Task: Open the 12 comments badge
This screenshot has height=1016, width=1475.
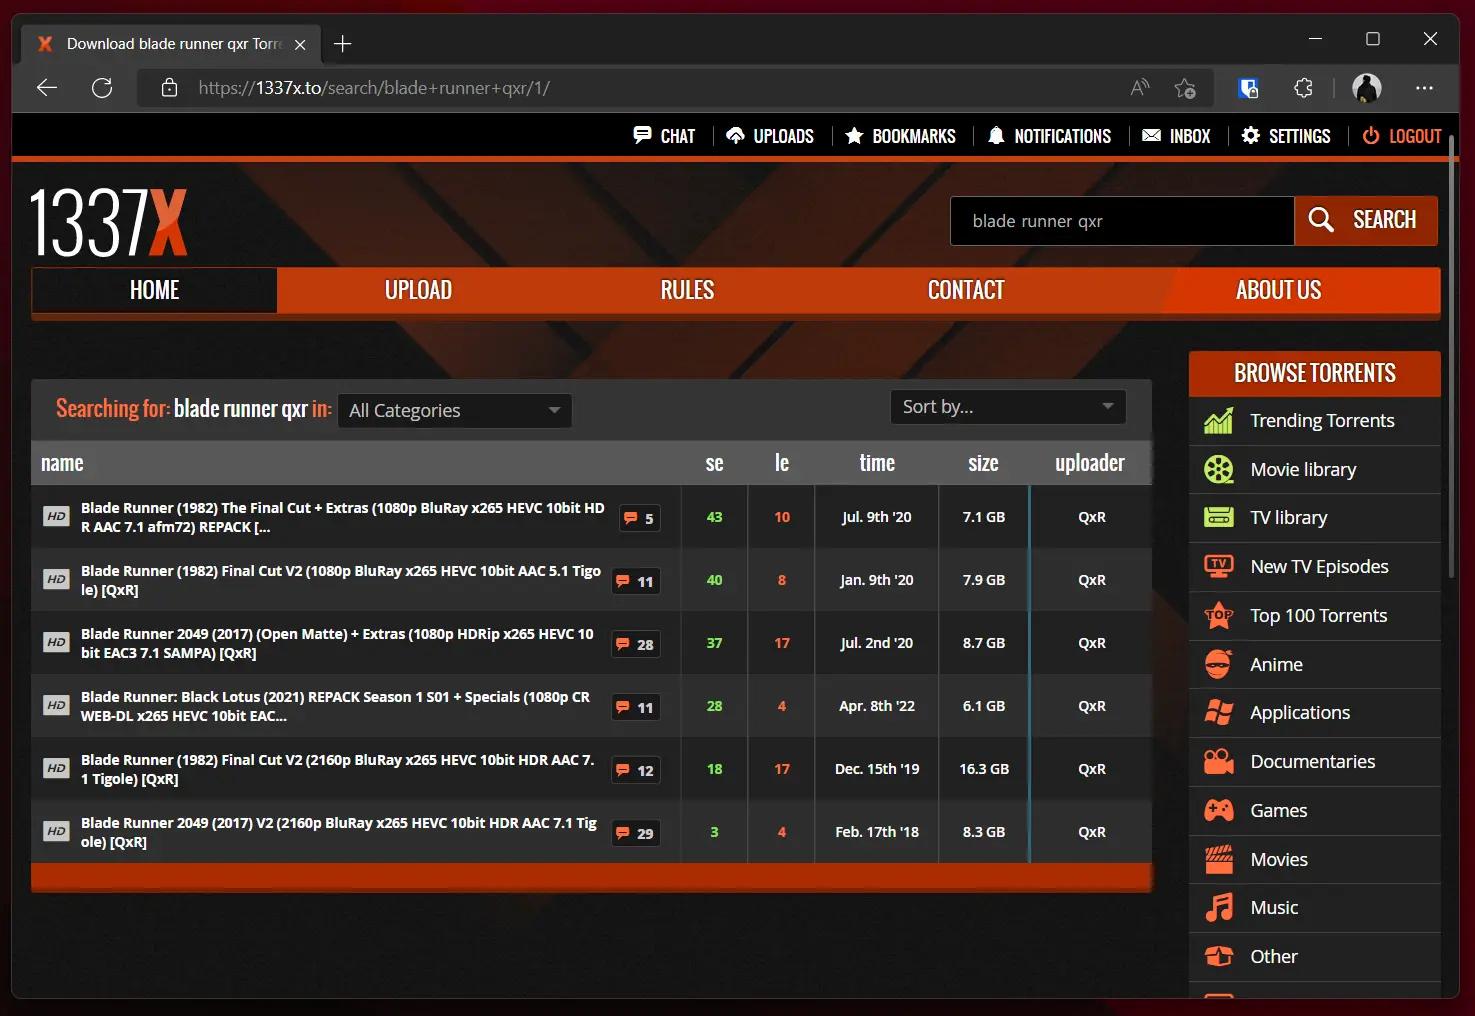Action: pyautogui.click(x=636, y=770)
